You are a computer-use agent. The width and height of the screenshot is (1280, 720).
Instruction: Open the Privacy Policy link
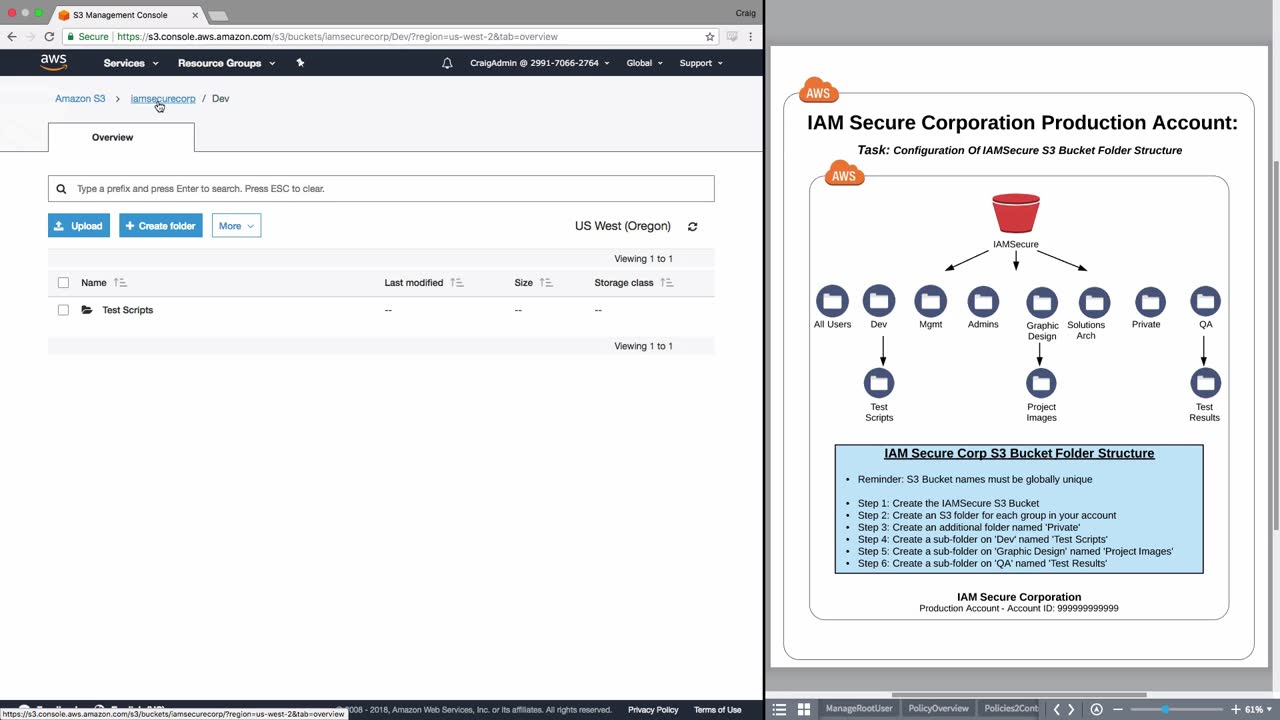pyautogui.click(x=653, y=710)
